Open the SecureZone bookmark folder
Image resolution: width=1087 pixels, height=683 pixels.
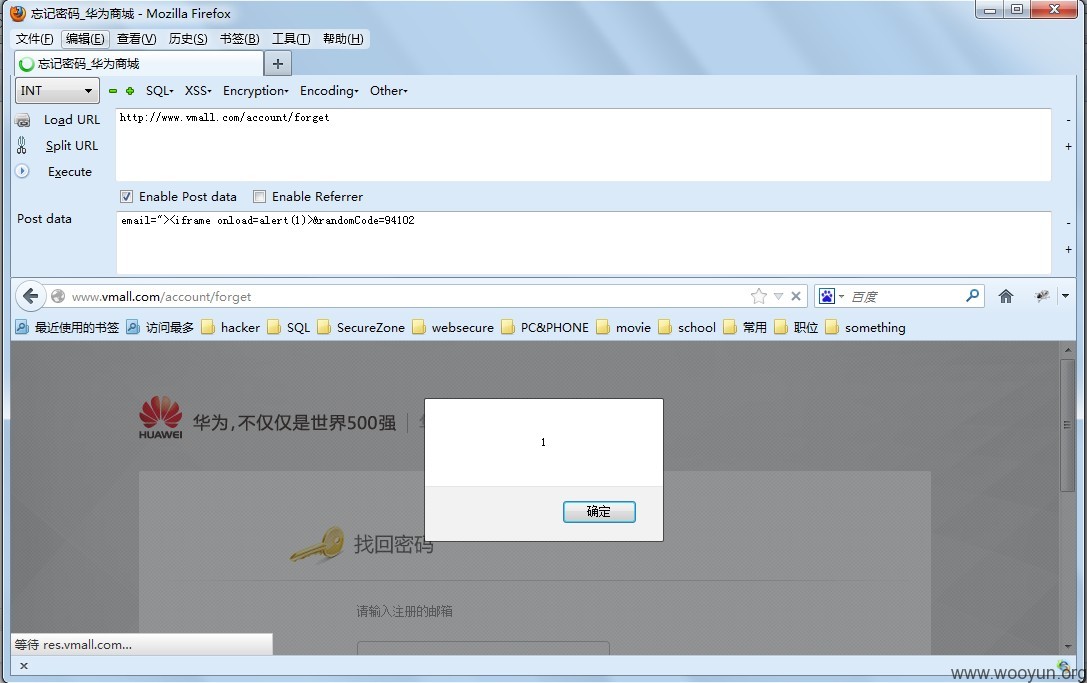click(361, 327)
